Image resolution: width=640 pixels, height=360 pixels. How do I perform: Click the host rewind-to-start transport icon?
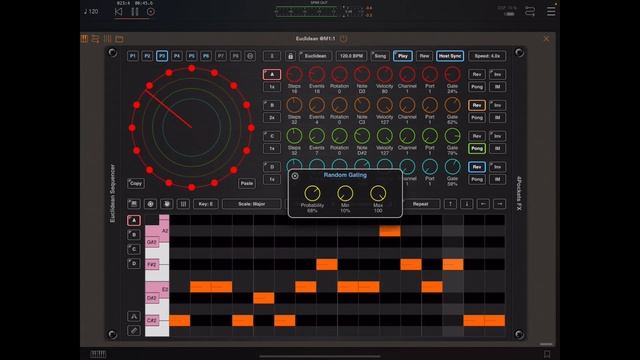pos(118,12)
